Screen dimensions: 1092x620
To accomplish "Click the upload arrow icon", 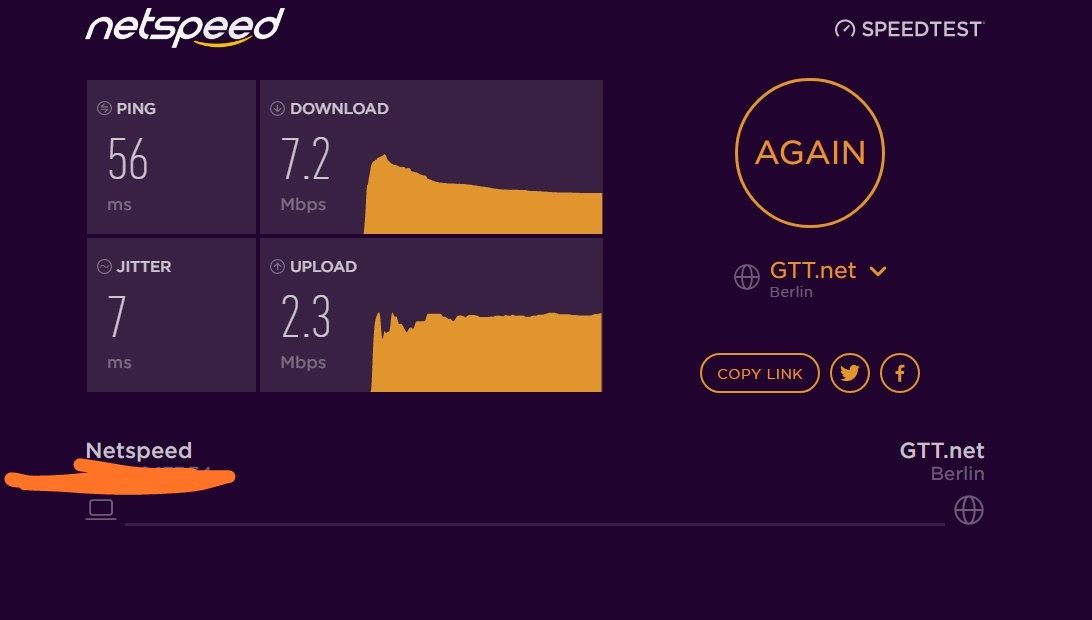I will click(277, 266).
